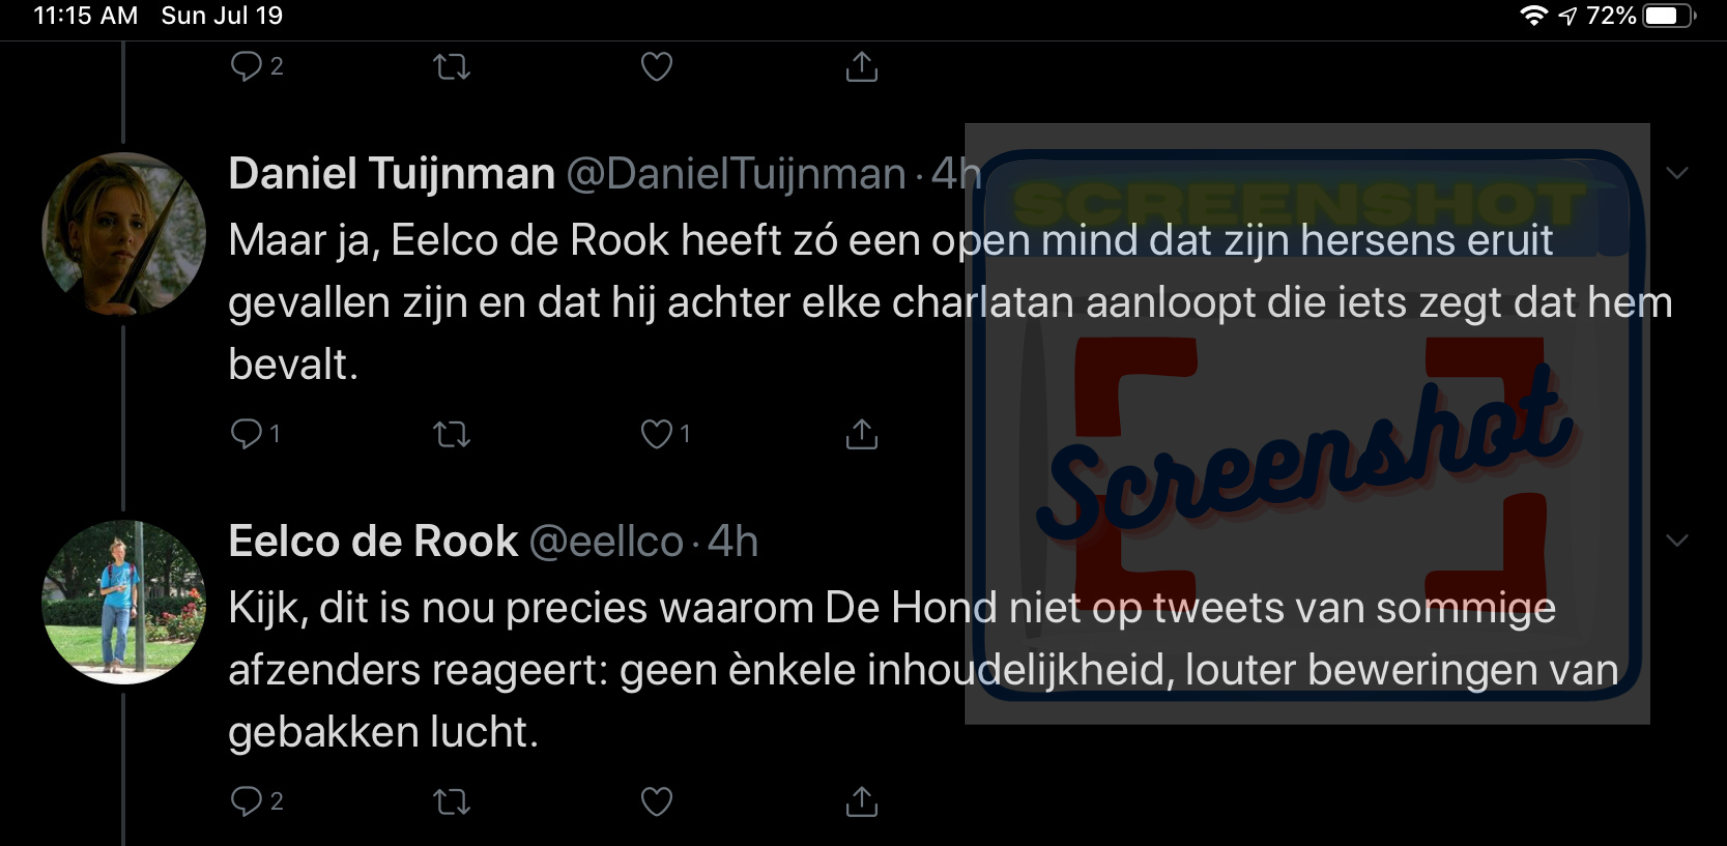Like the topmost partially visible tweet
This screenshot has width=1727, height=846.
coord(657,67)
